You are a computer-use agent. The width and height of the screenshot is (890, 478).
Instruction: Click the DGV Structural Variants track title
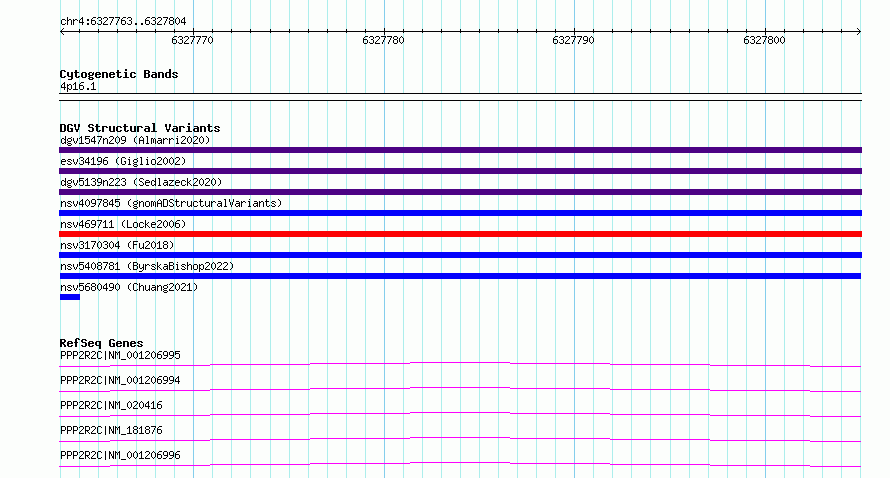click(x=140, y=128)
